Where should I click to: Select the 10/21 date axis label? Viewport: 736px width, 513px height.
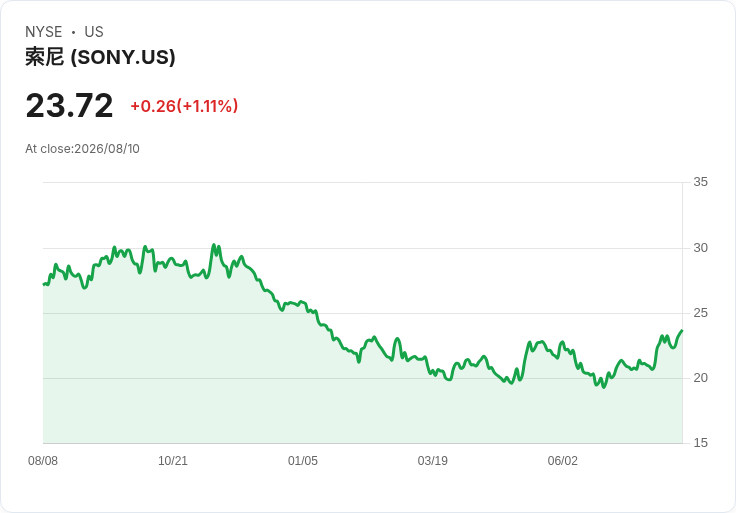coord(173,461)
